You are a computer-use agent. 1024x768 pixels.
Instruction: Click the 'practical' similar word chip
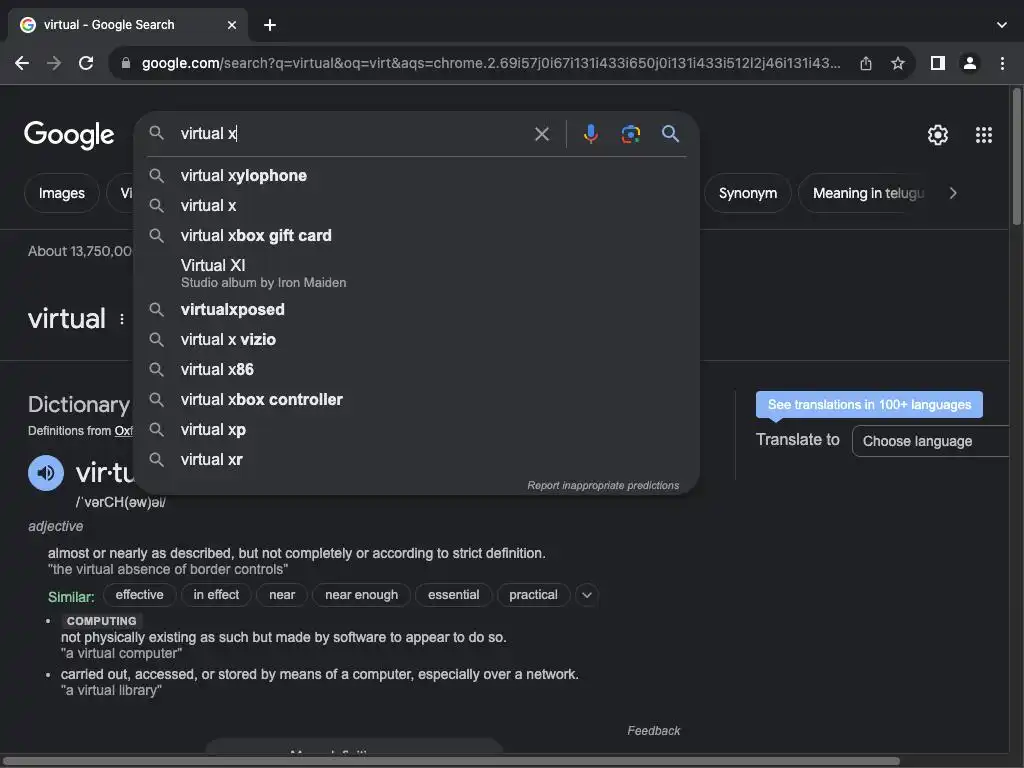(x=534, y=595)
